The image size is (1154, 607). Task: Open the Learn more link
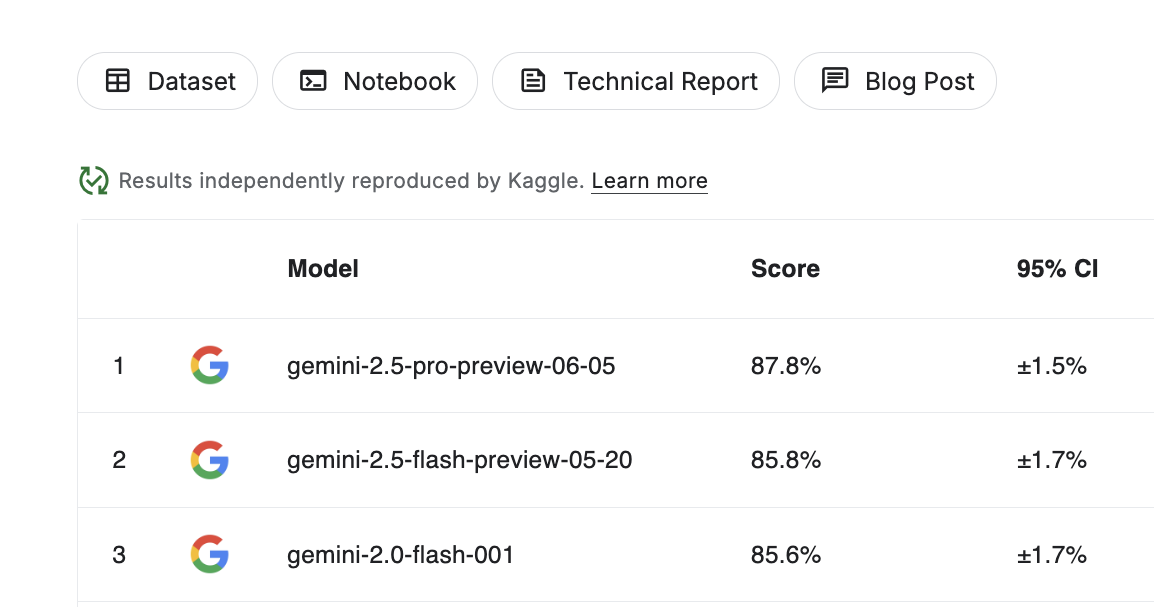click(648, 181)
